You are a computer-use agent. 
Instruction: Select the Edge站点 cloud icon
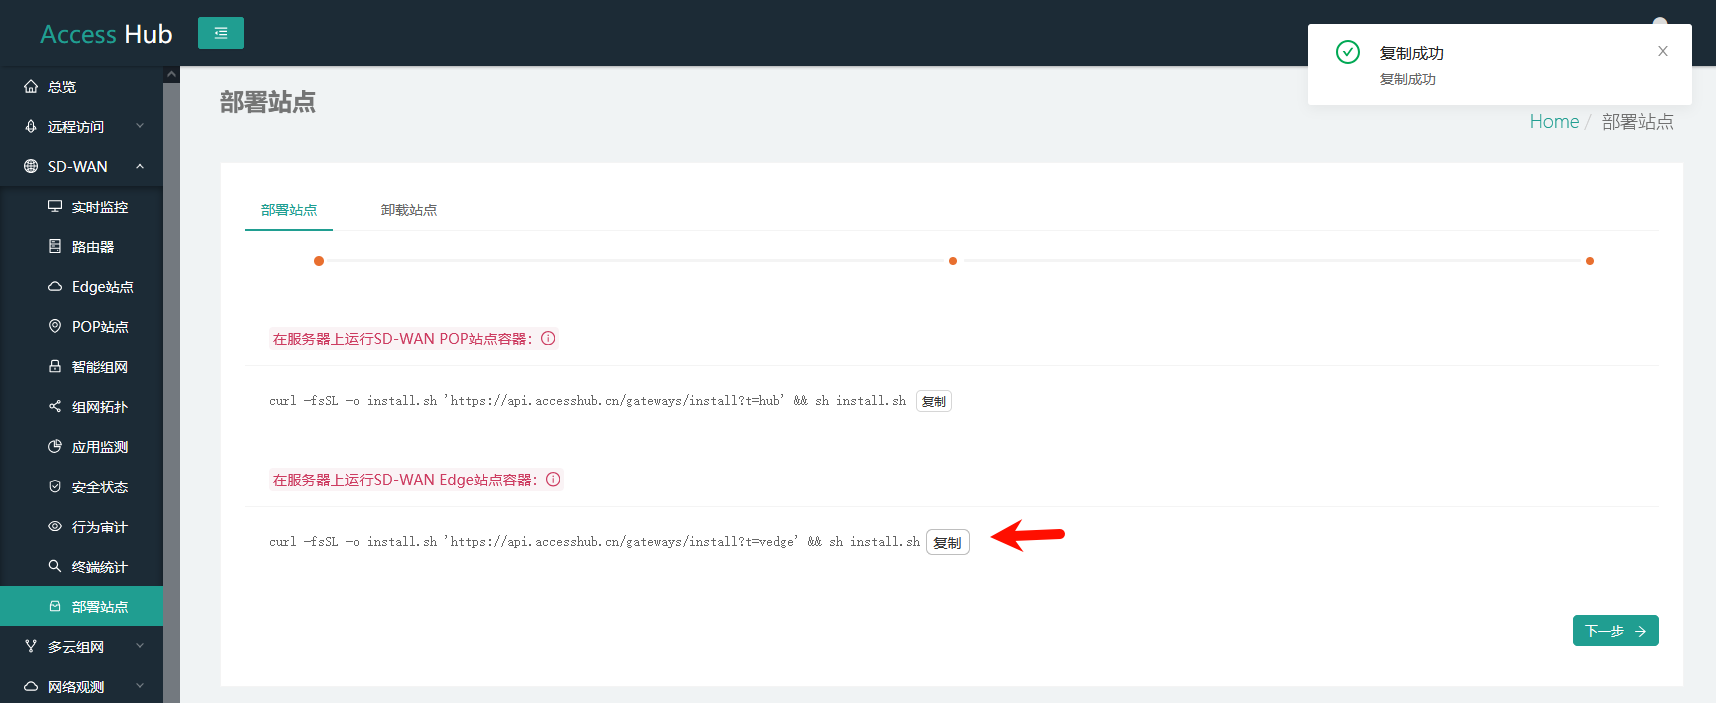(55, 286)
